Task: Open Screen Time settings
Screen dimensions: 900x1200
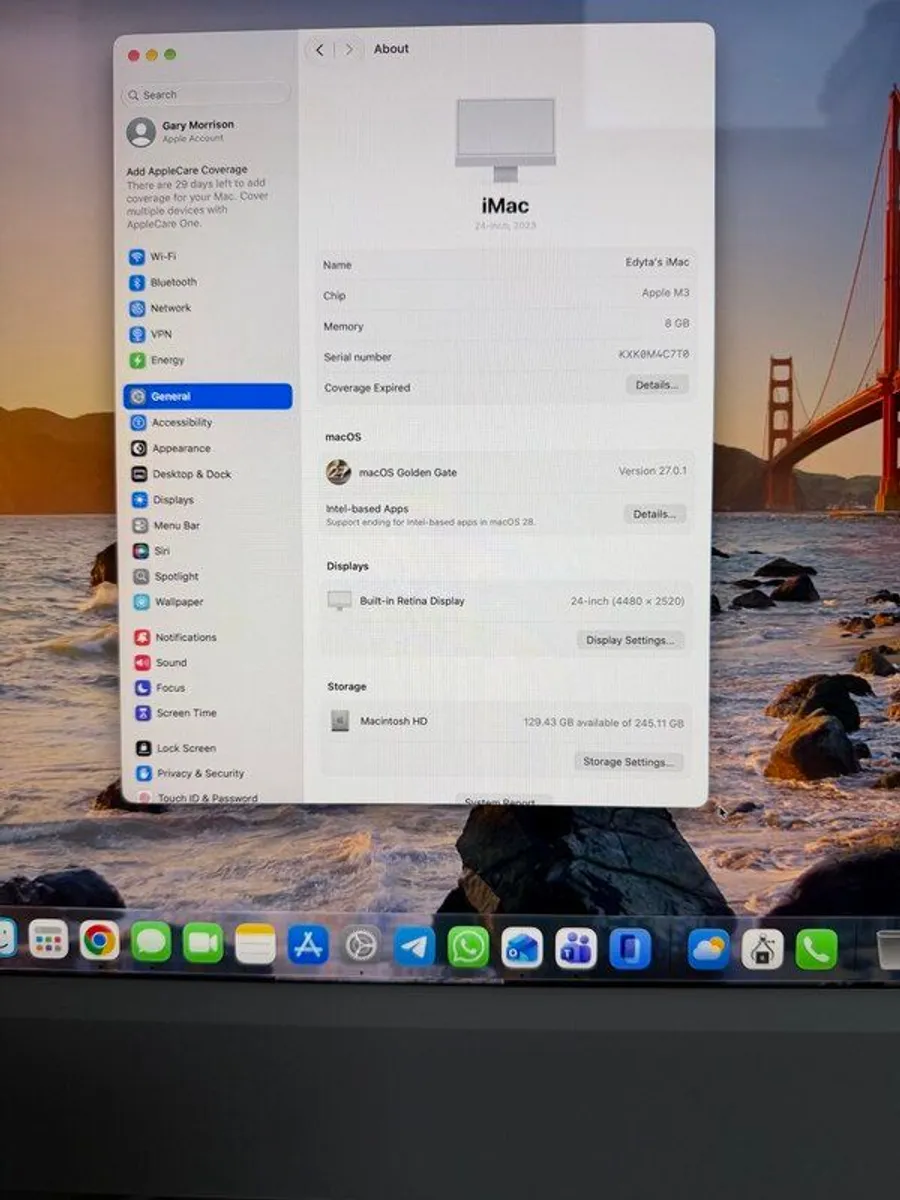Action: pyautogui.click(x=176, y=714)
